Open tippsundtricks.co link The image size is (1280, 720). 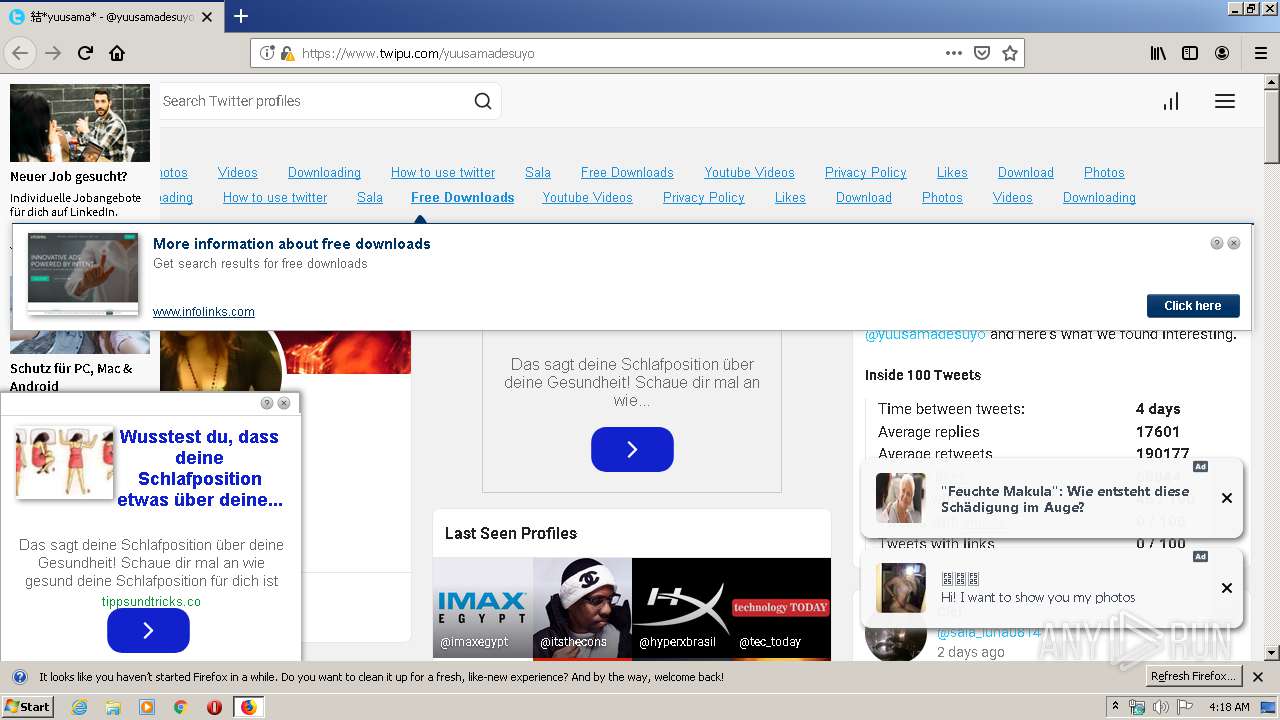coord(151,601)
